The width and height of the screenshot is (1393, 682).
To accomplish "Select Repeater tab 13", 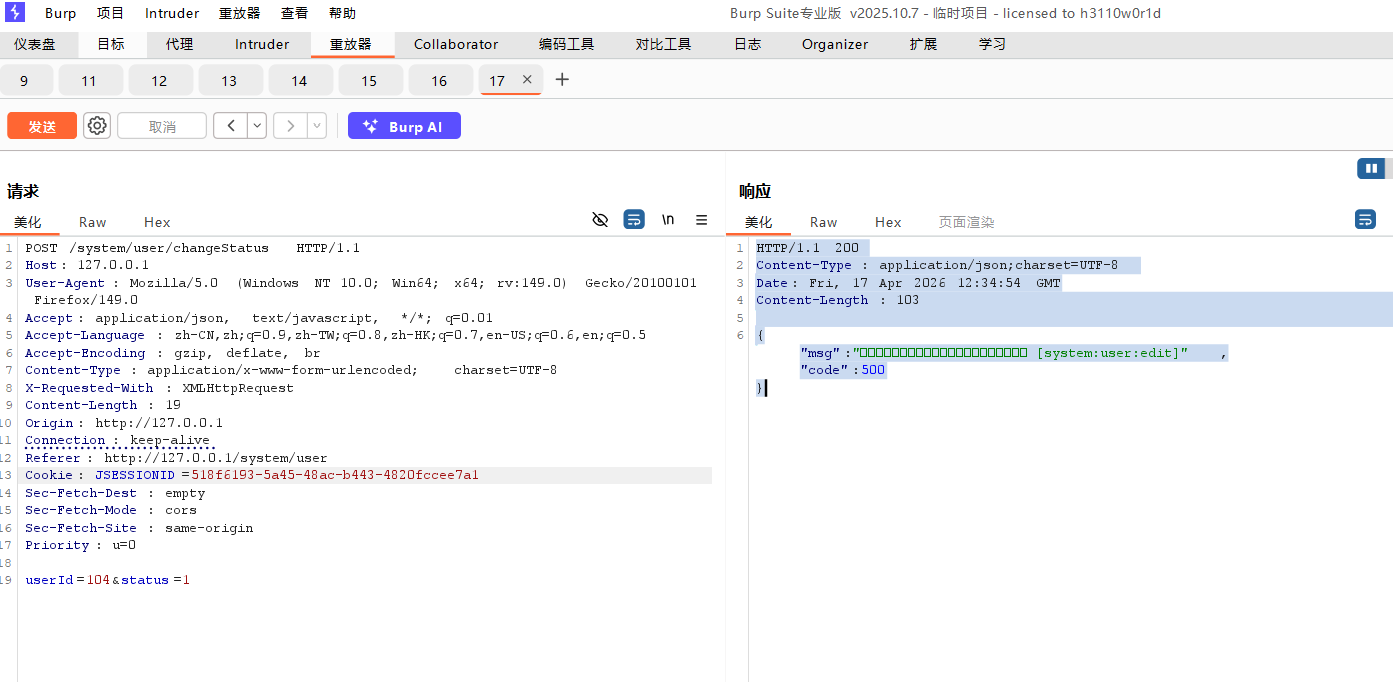I will pyautogui.click(x=229, y=80).
